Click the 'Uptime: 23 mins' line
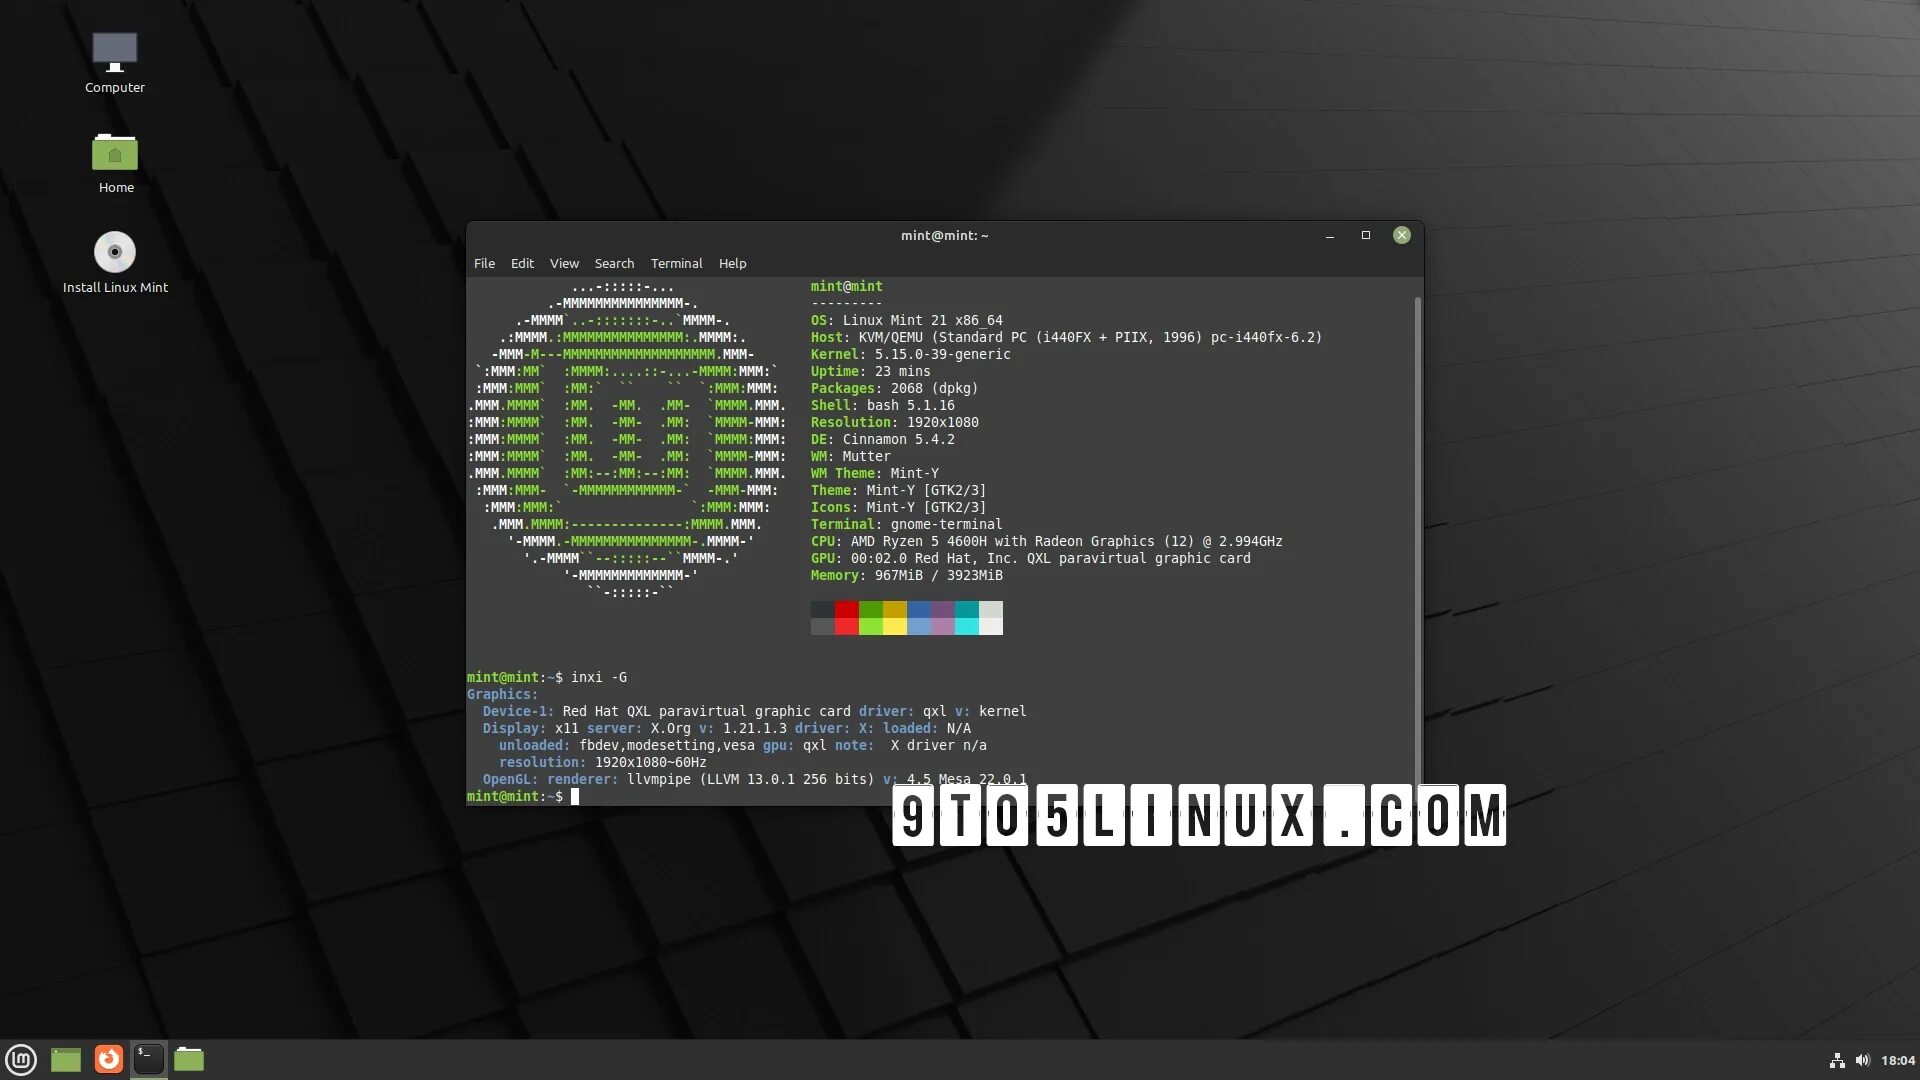 tap(870, 372)
